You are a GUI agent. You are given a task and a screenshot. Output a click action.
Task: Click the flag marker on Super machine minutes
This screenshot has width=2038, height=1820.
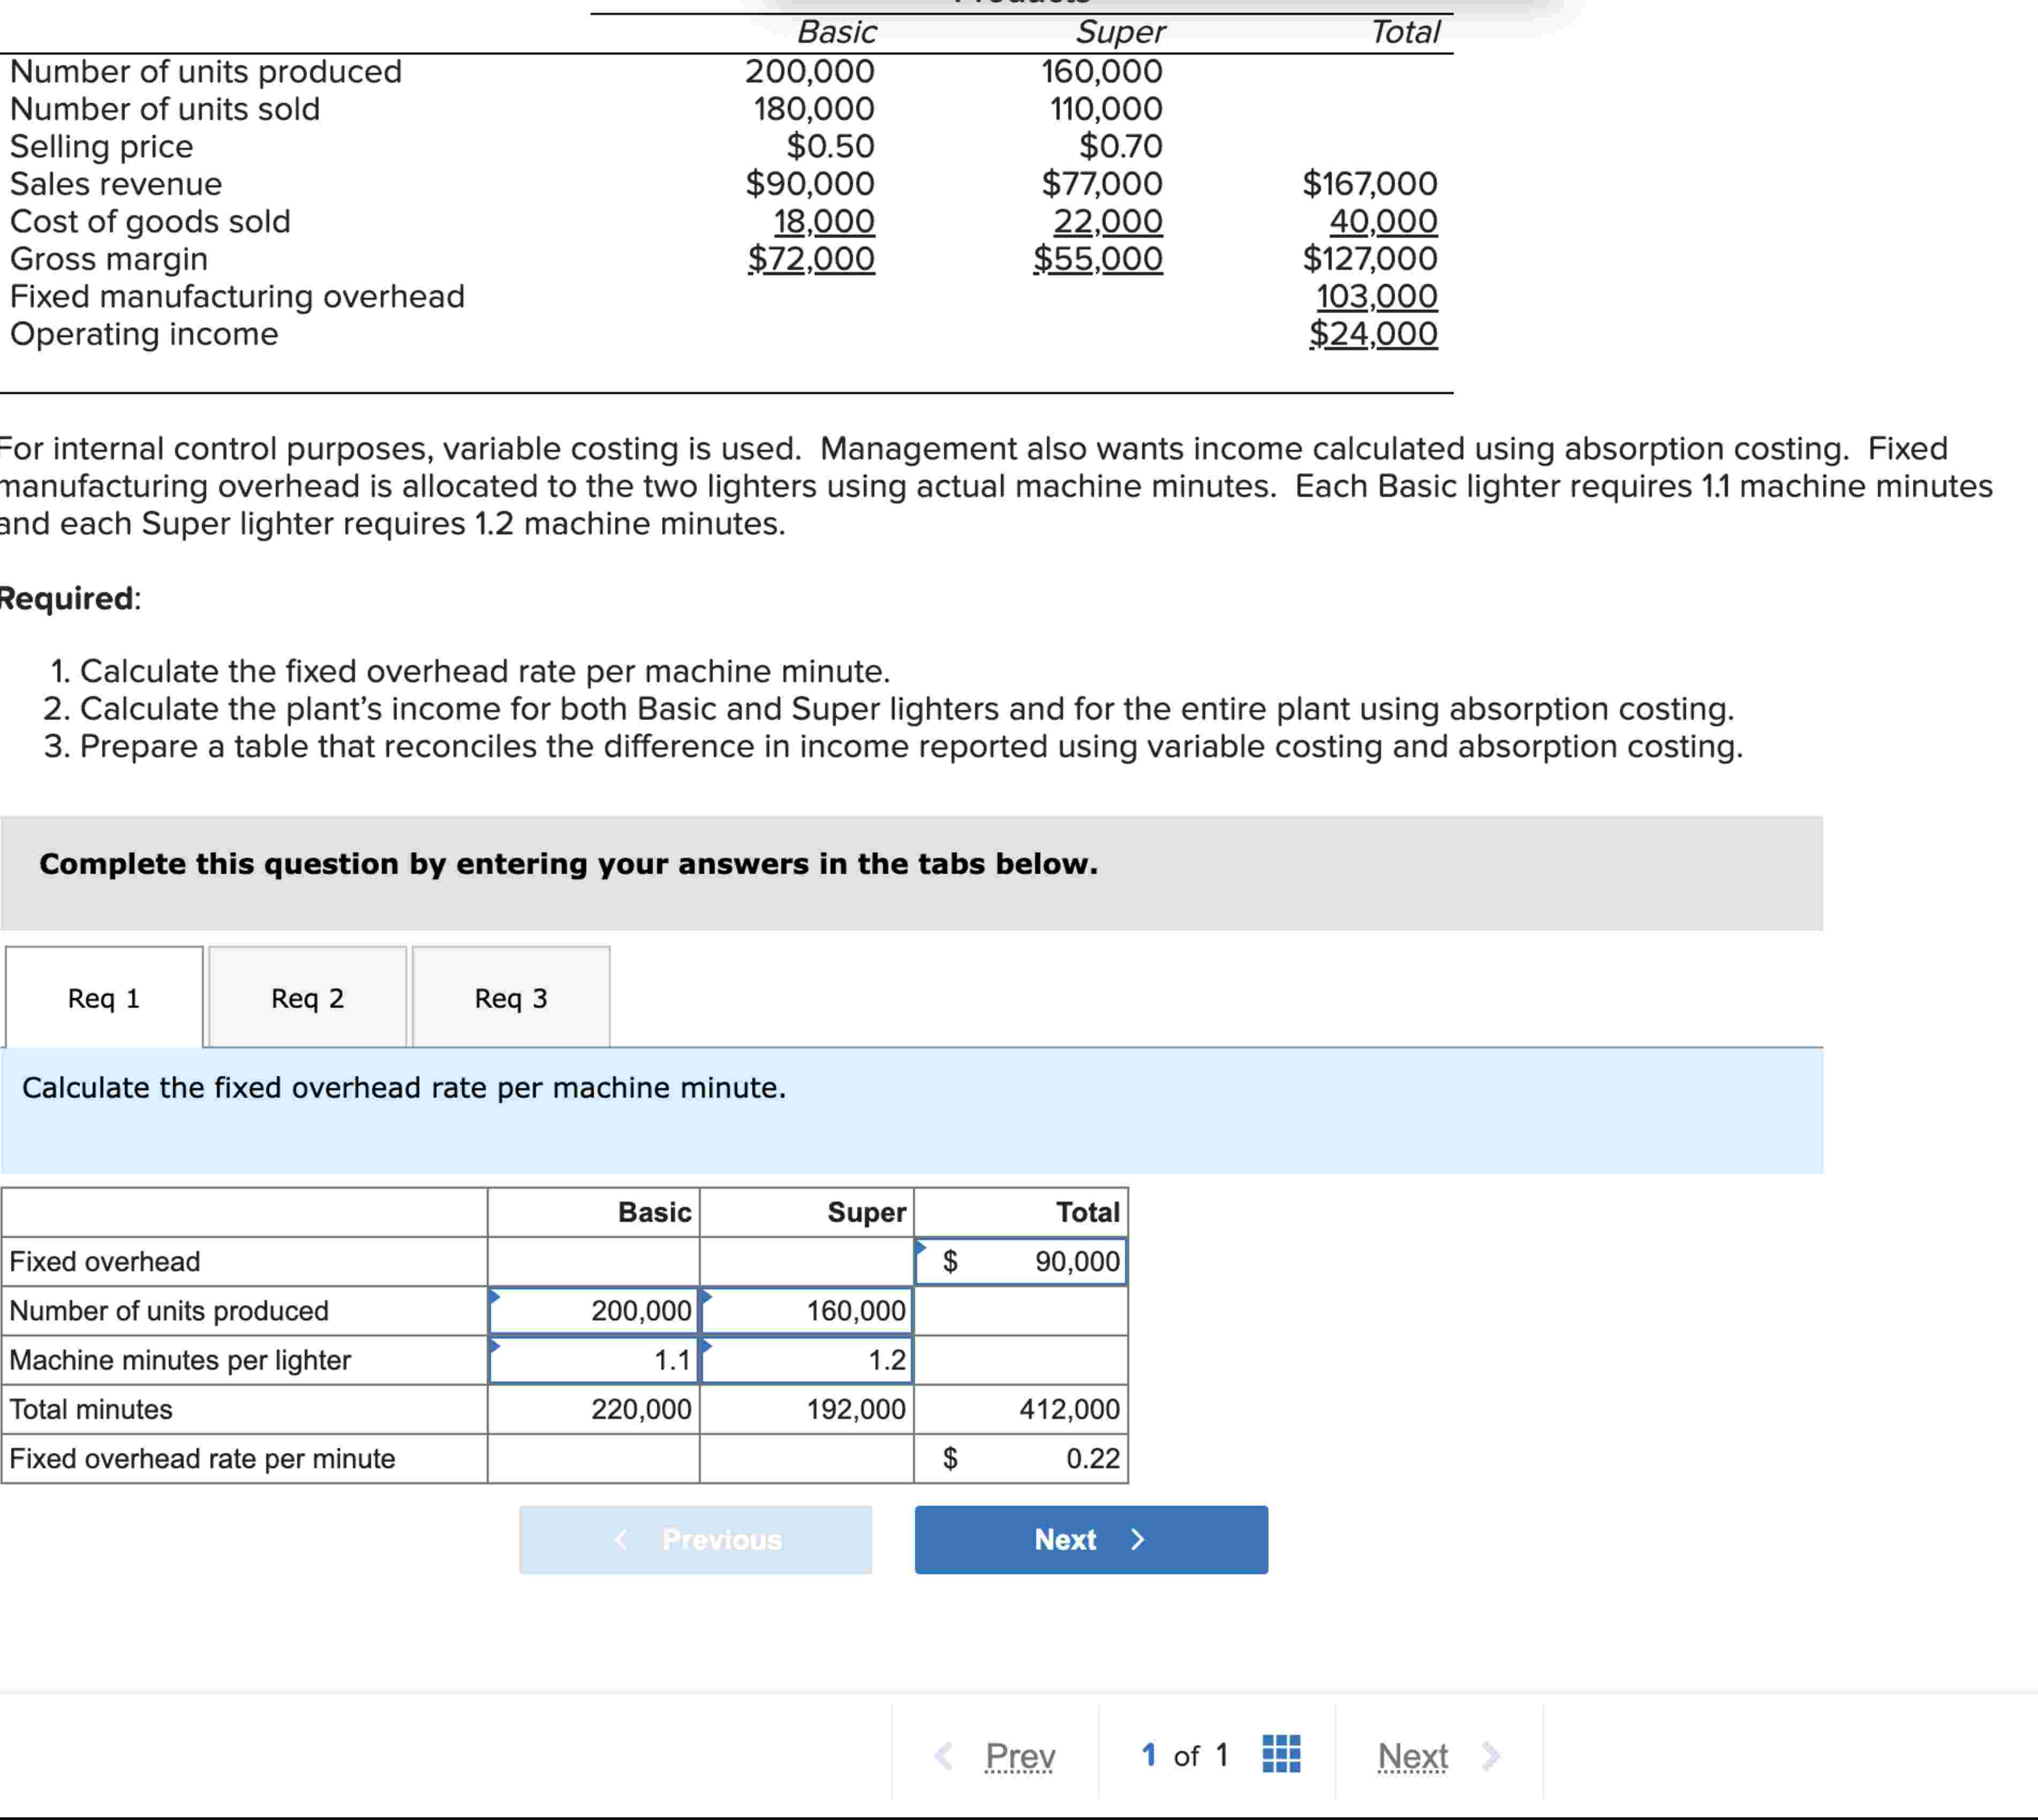[x=706, y=1344]
